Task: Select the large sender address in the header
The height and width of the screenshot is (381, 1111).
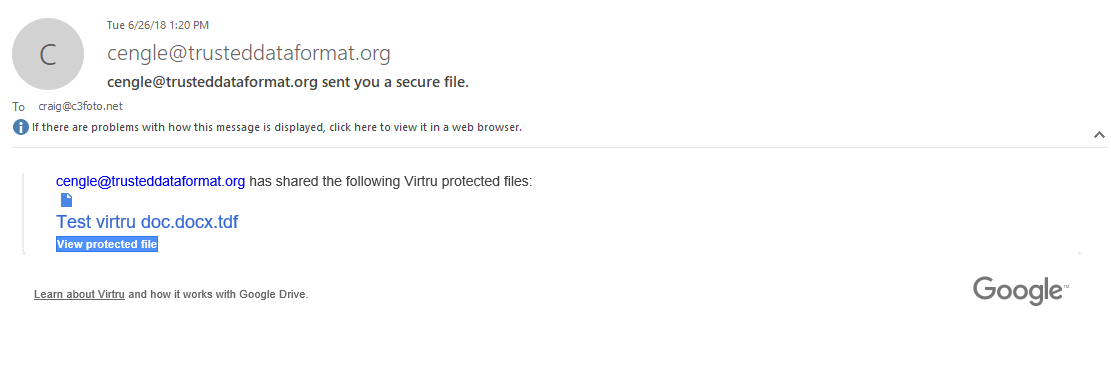Action: 249,53
